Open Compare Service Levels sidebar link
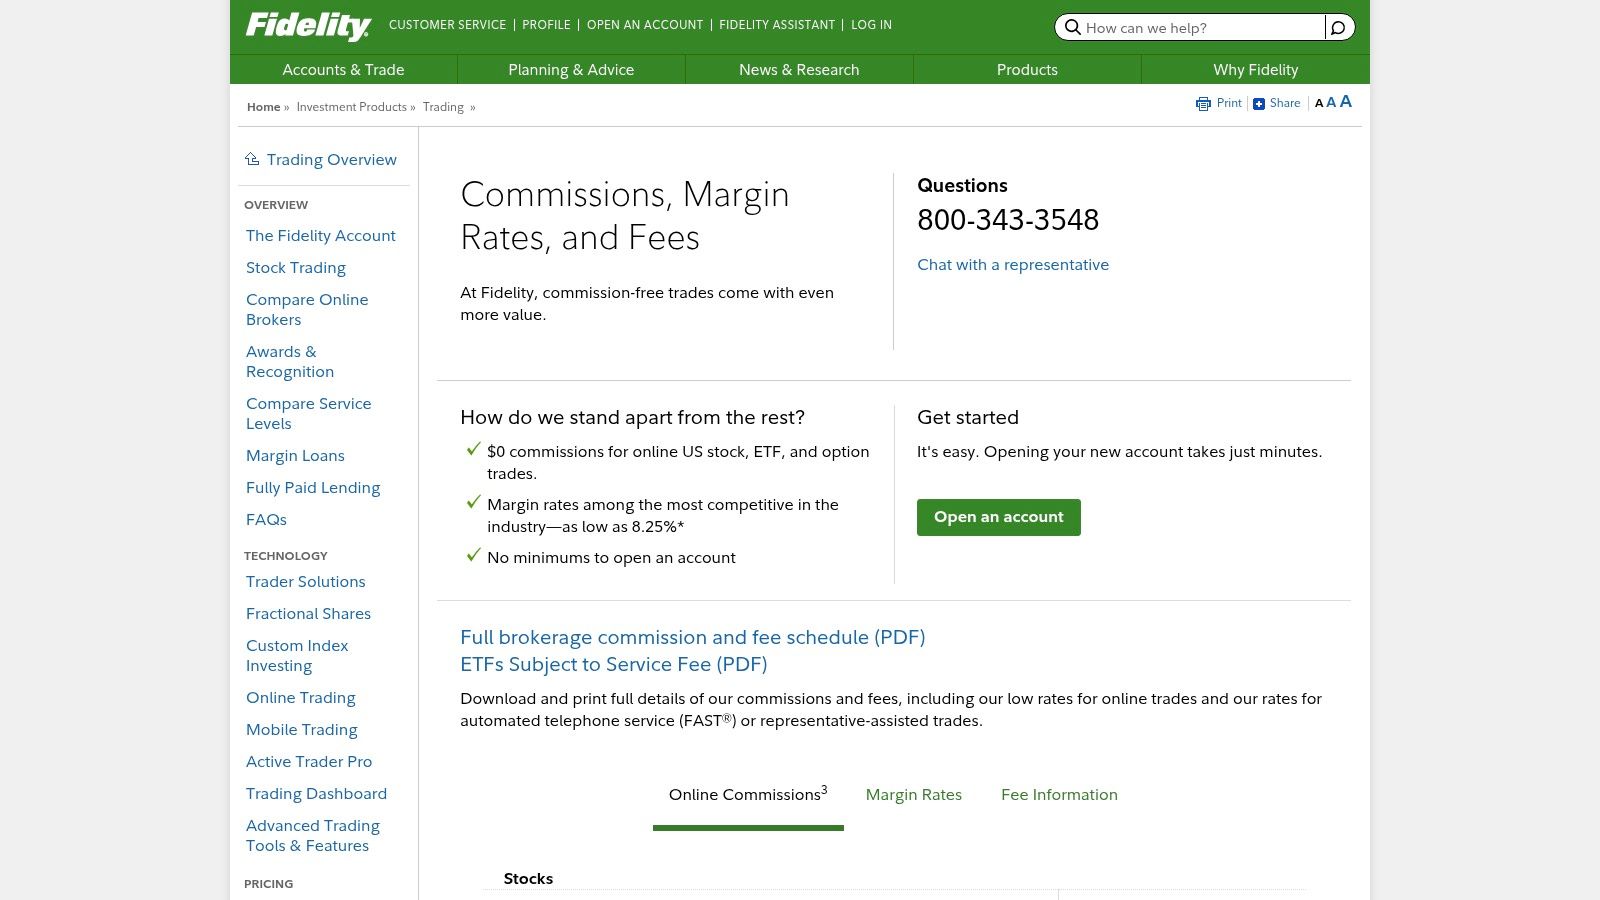Image resolution: width=1600 pixels, height=900 pixels. [x=308, y=413]
